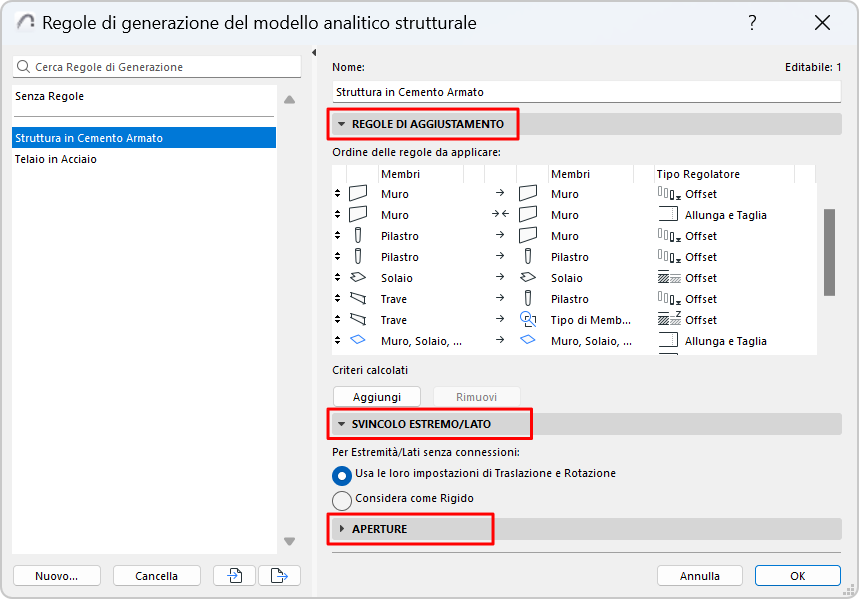859x599 pixels.
Task: Select Usa le loro impostazioni radio option
Action: pos(341,474)
